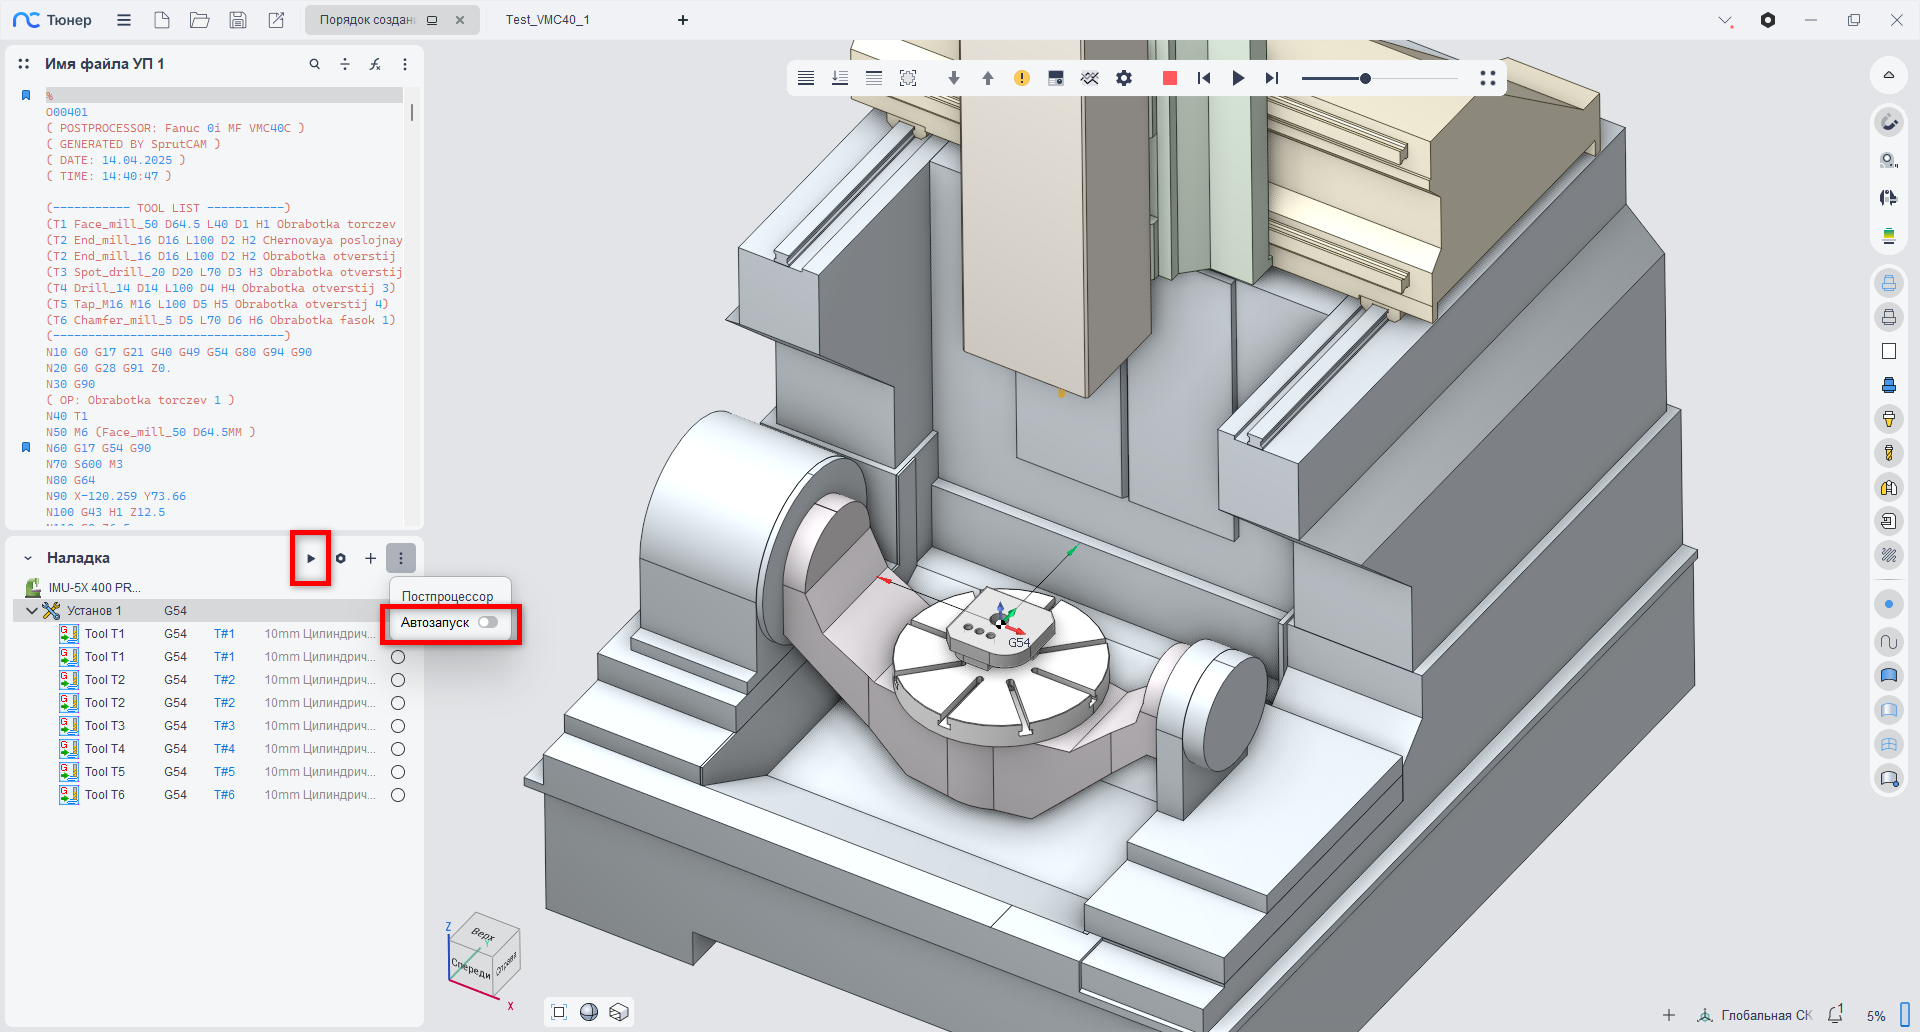
Task: Choose Постпроцессор from the popup menu
Action: (447, 596)
